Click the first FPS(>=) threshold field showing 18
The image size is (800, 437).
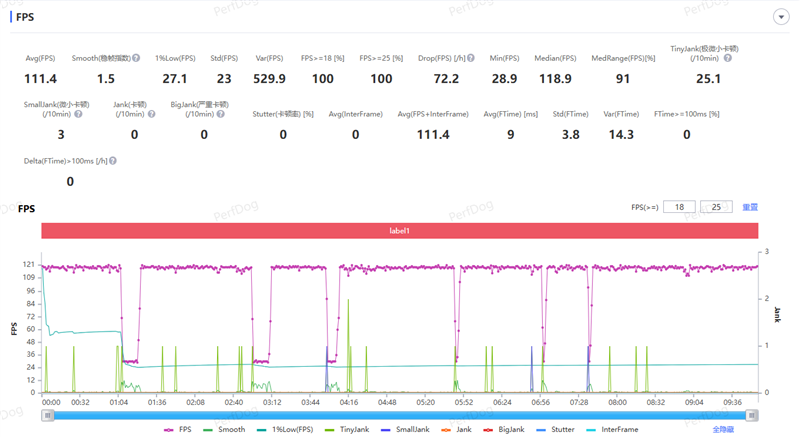[x=678, y=207]
